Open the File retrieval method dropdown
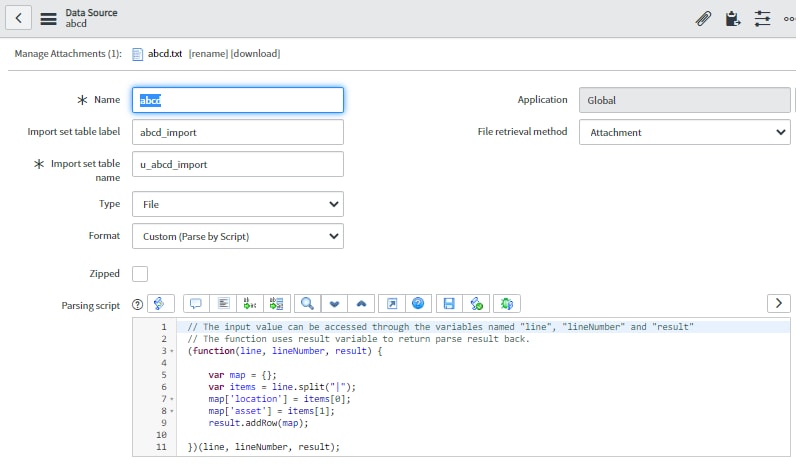 click(x=684, y=132)
